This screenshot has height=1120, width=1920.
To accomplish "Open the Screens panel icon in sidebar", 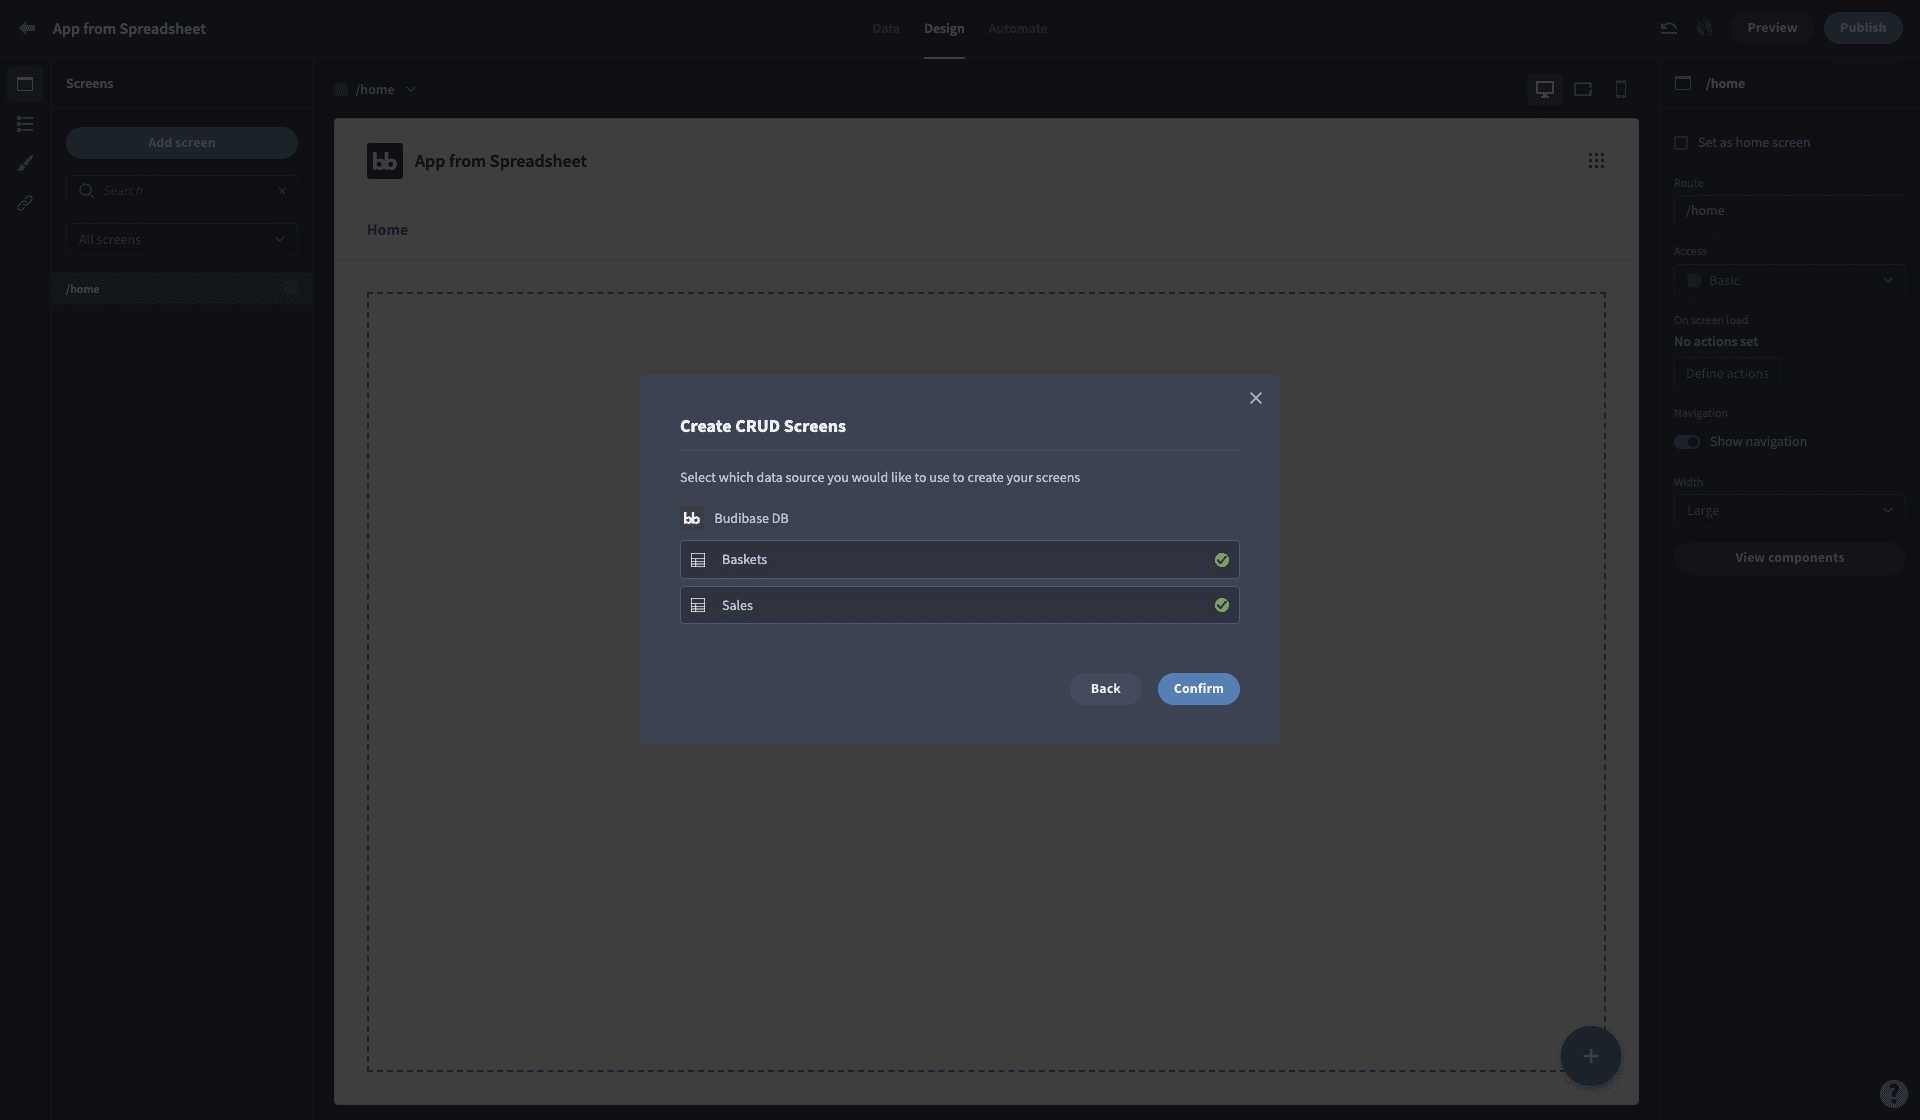I will 25,84.
